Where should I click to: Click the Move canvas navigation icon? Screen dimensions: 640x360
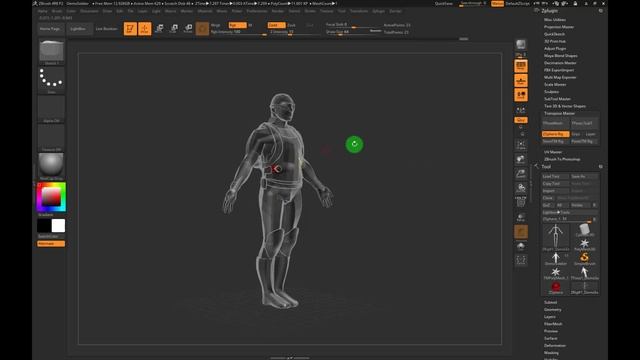[521, 159]
